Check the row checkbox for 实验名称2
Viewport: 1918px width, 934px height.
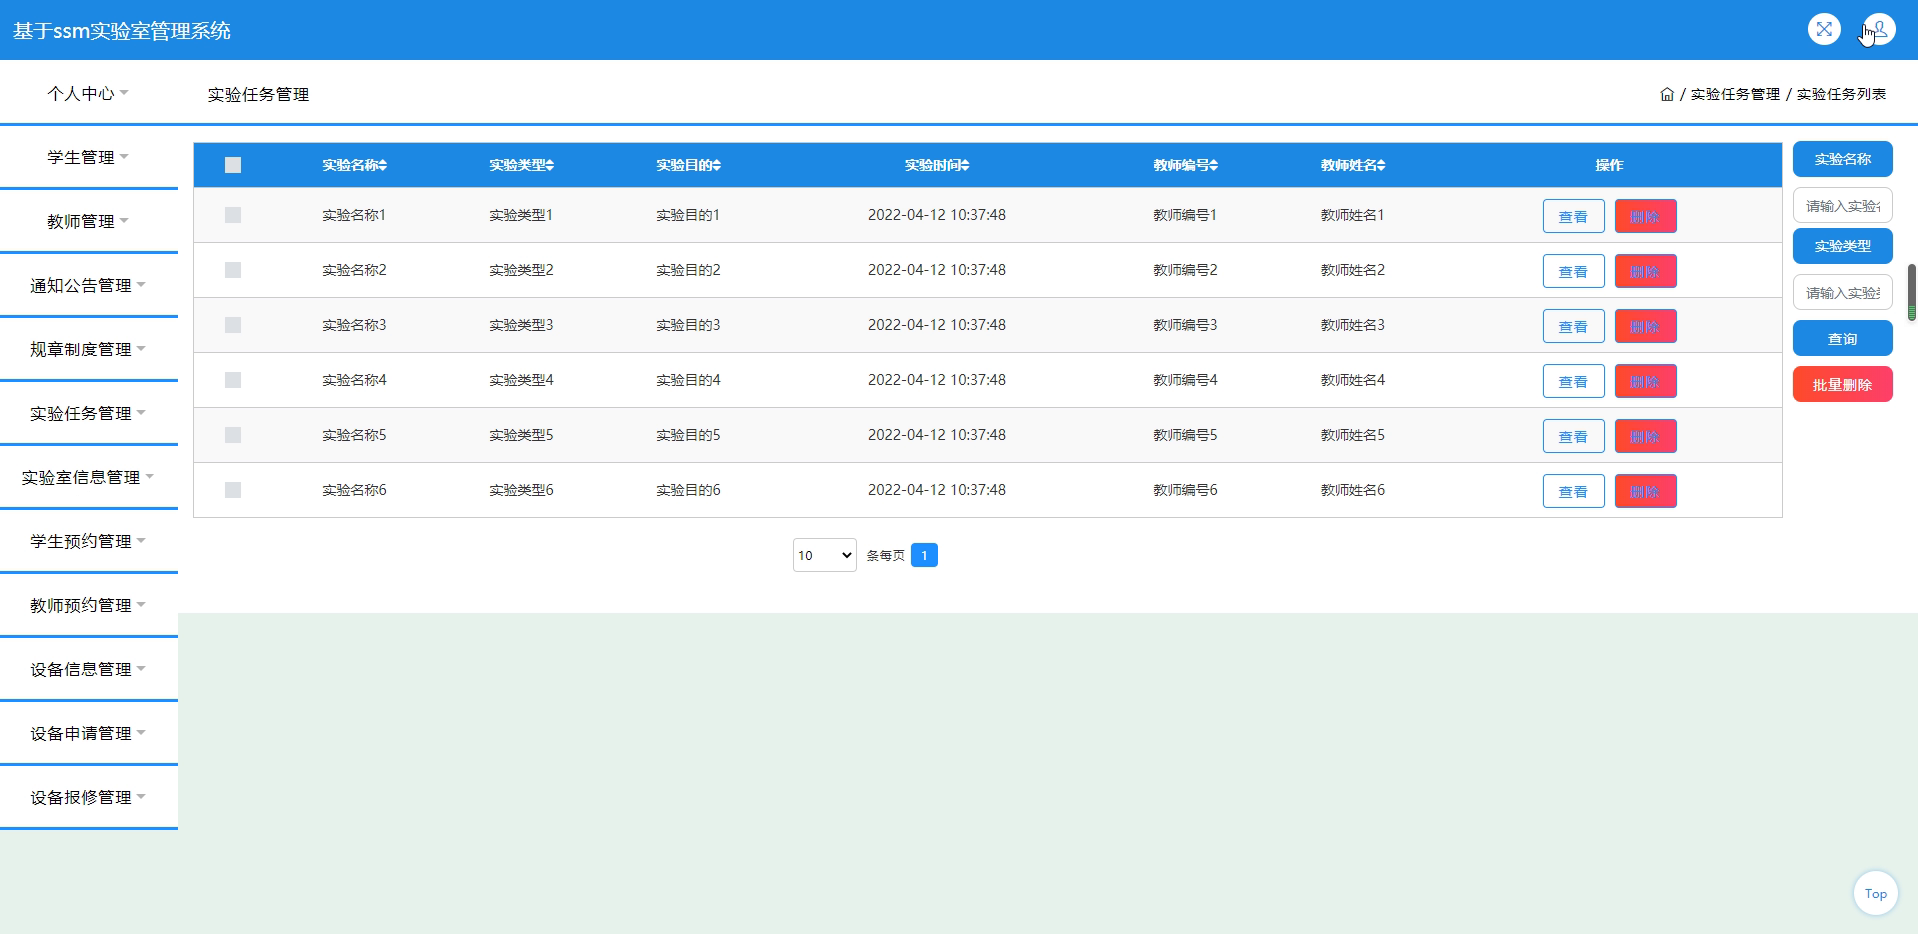click(233, 270)
